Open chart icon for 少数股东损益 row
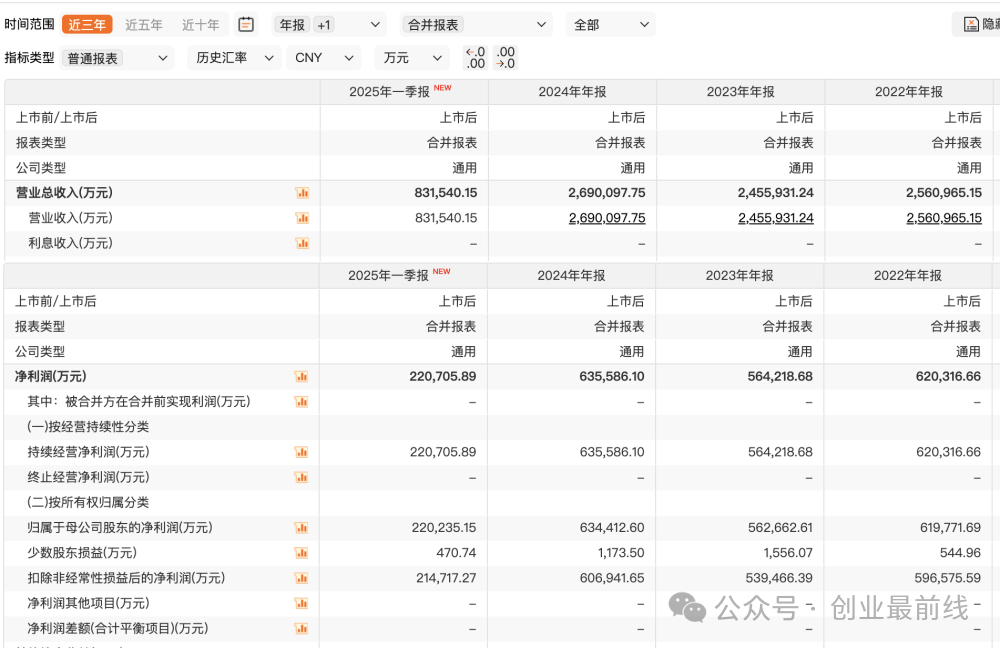This screenshot has width=1000, height=648. click(x=301, y=553)
